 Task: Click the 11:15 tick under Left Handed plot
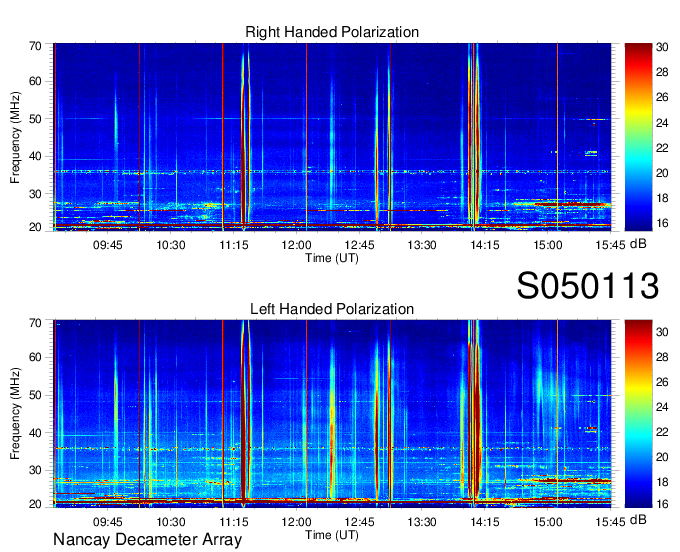click(x=234, y=522)
